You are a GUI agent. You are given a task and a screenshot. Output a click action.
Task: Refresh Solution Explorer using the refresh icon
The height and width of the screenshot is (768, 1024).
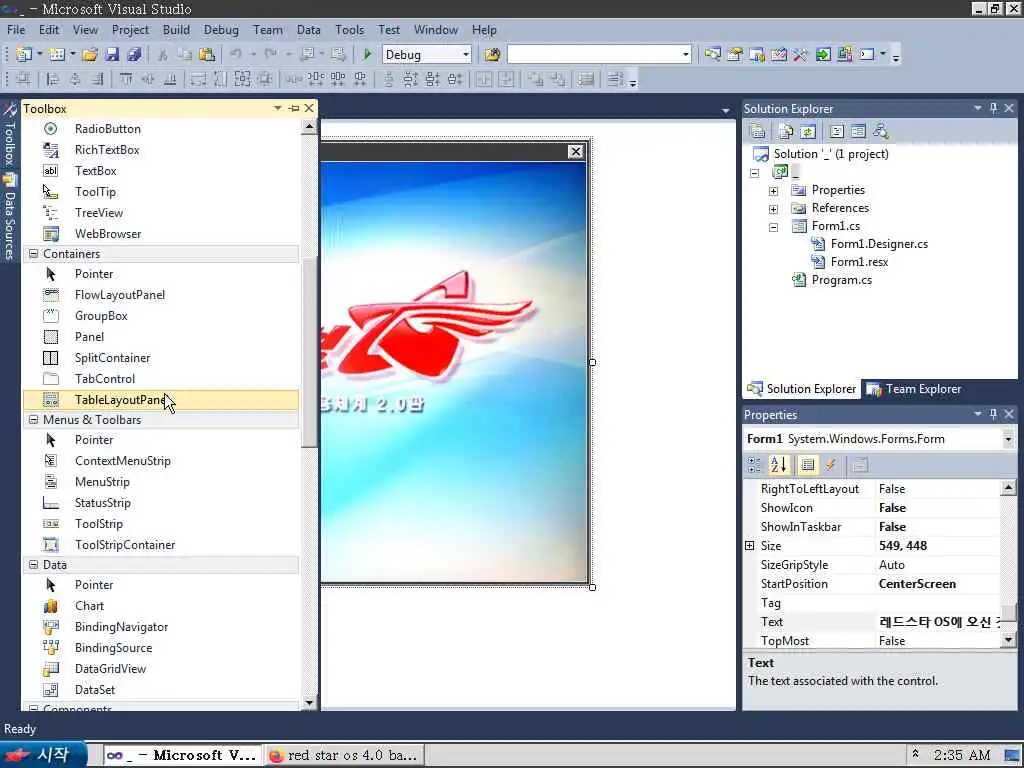point(808,131)
